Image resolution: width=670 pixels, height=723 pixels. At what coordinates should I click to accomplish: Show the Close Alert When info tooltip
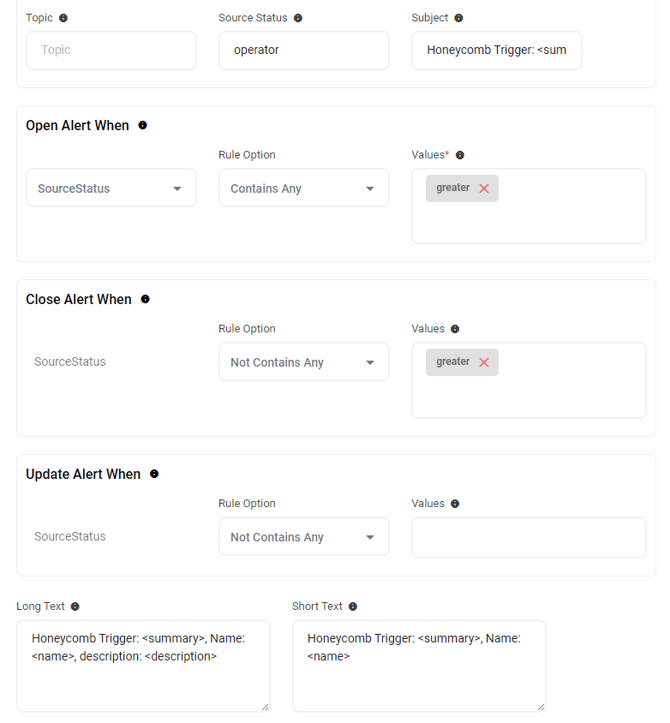tap(145, 299)
